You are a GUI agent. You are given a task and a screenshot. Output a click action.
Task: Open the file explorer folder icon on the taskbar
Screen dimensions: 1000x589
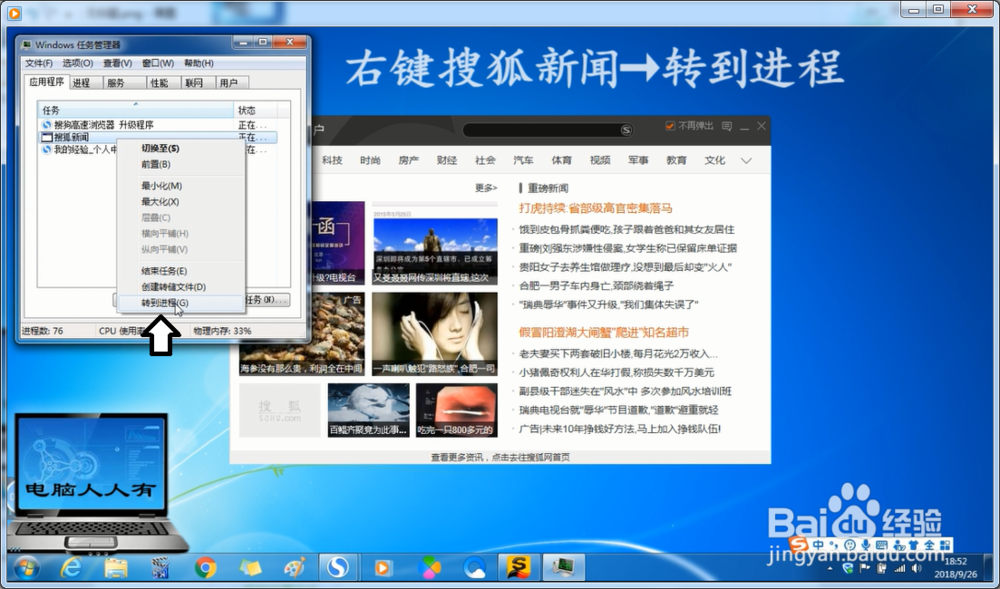[115, 567]
